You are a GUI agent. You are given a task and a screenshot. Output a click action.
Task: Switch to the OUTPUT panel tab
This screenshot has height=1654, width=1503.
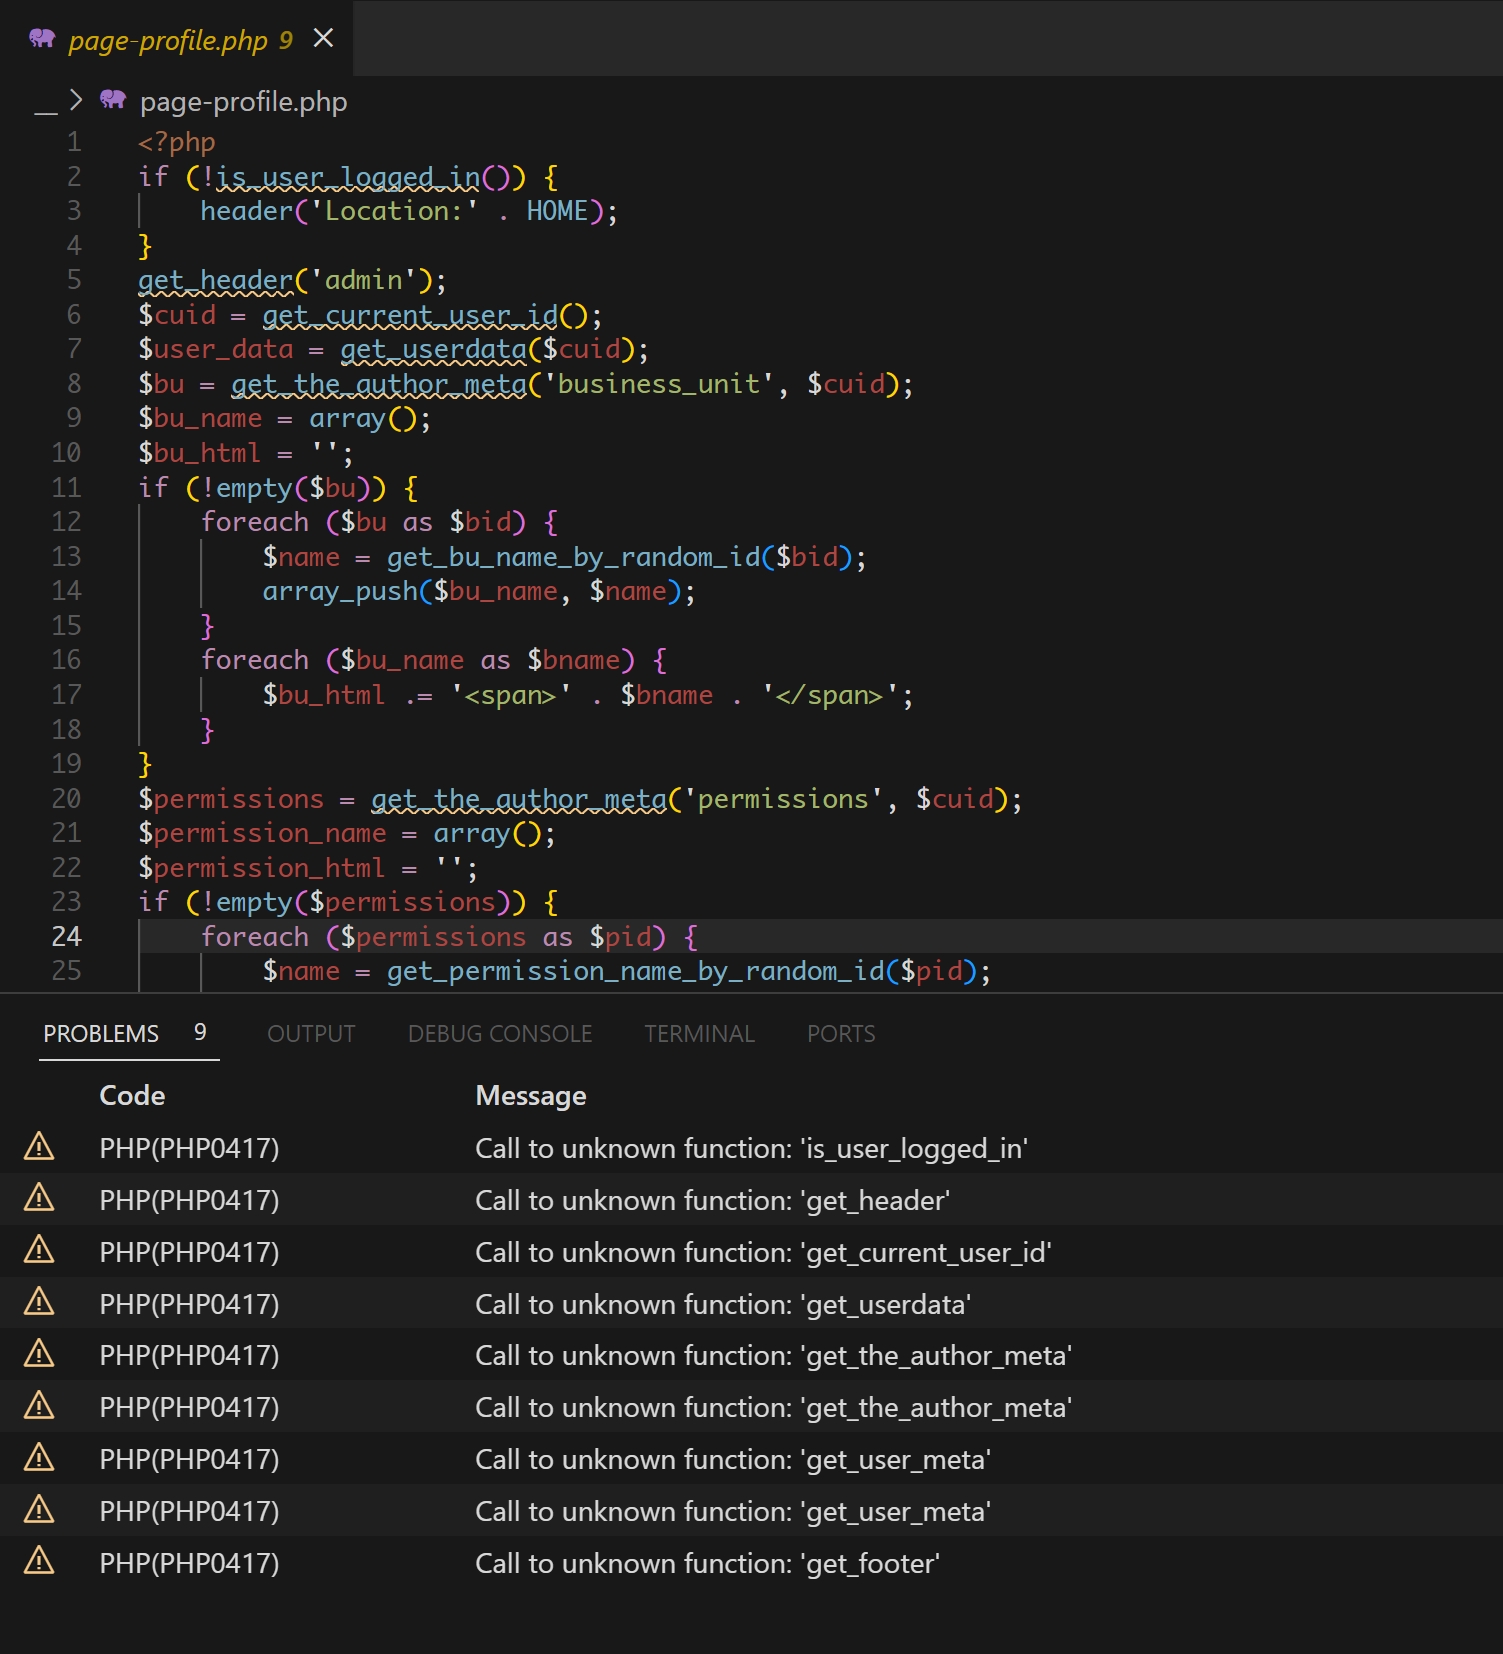(x=311, y=1034)
